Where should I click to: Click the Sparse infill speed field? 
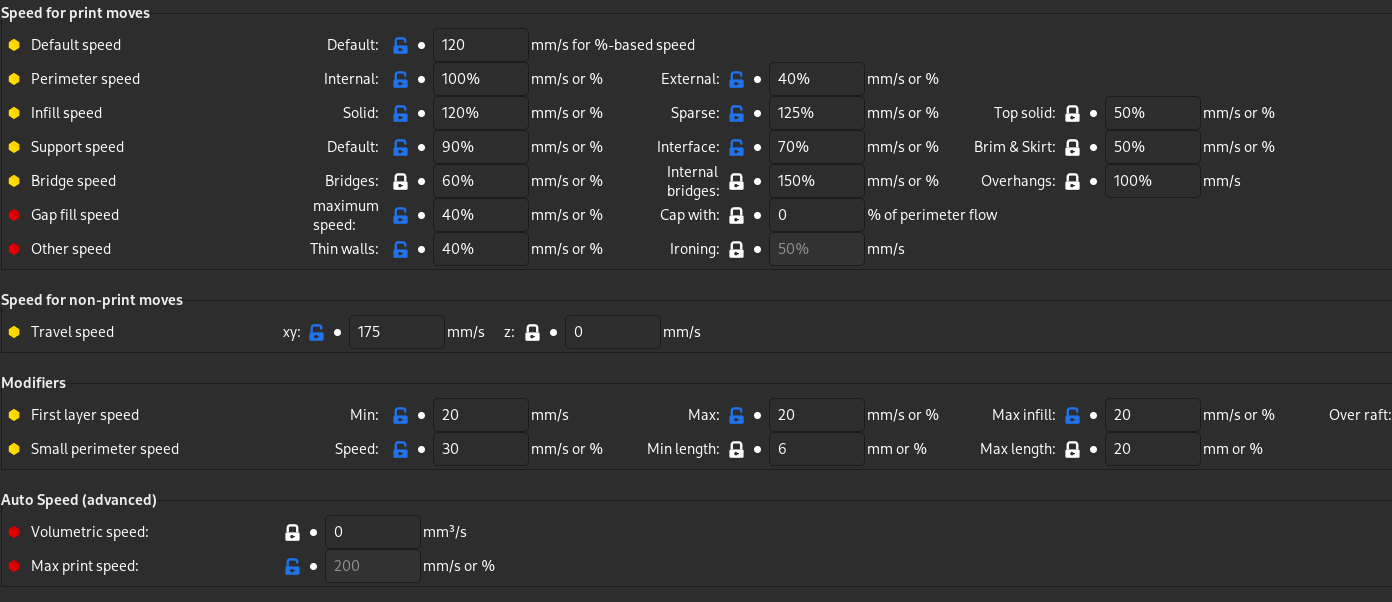pyautogui.click(x=816, y=113)
